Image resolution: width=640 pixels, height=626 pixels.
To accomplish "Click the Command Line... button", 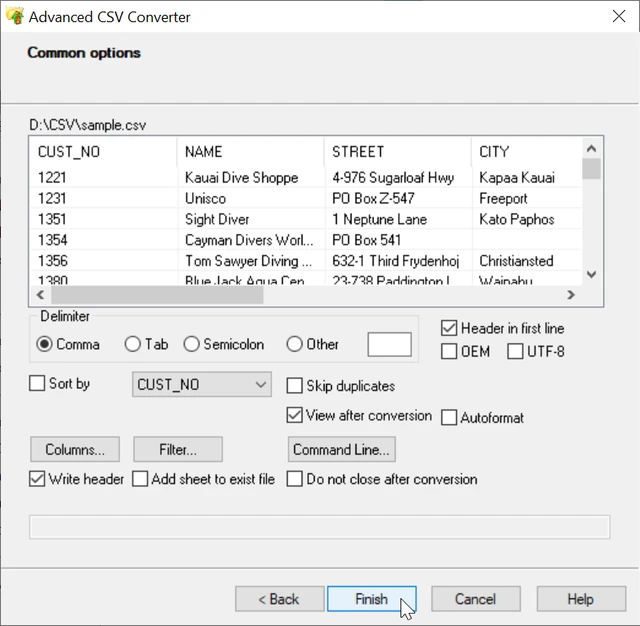I will point(342,450).
